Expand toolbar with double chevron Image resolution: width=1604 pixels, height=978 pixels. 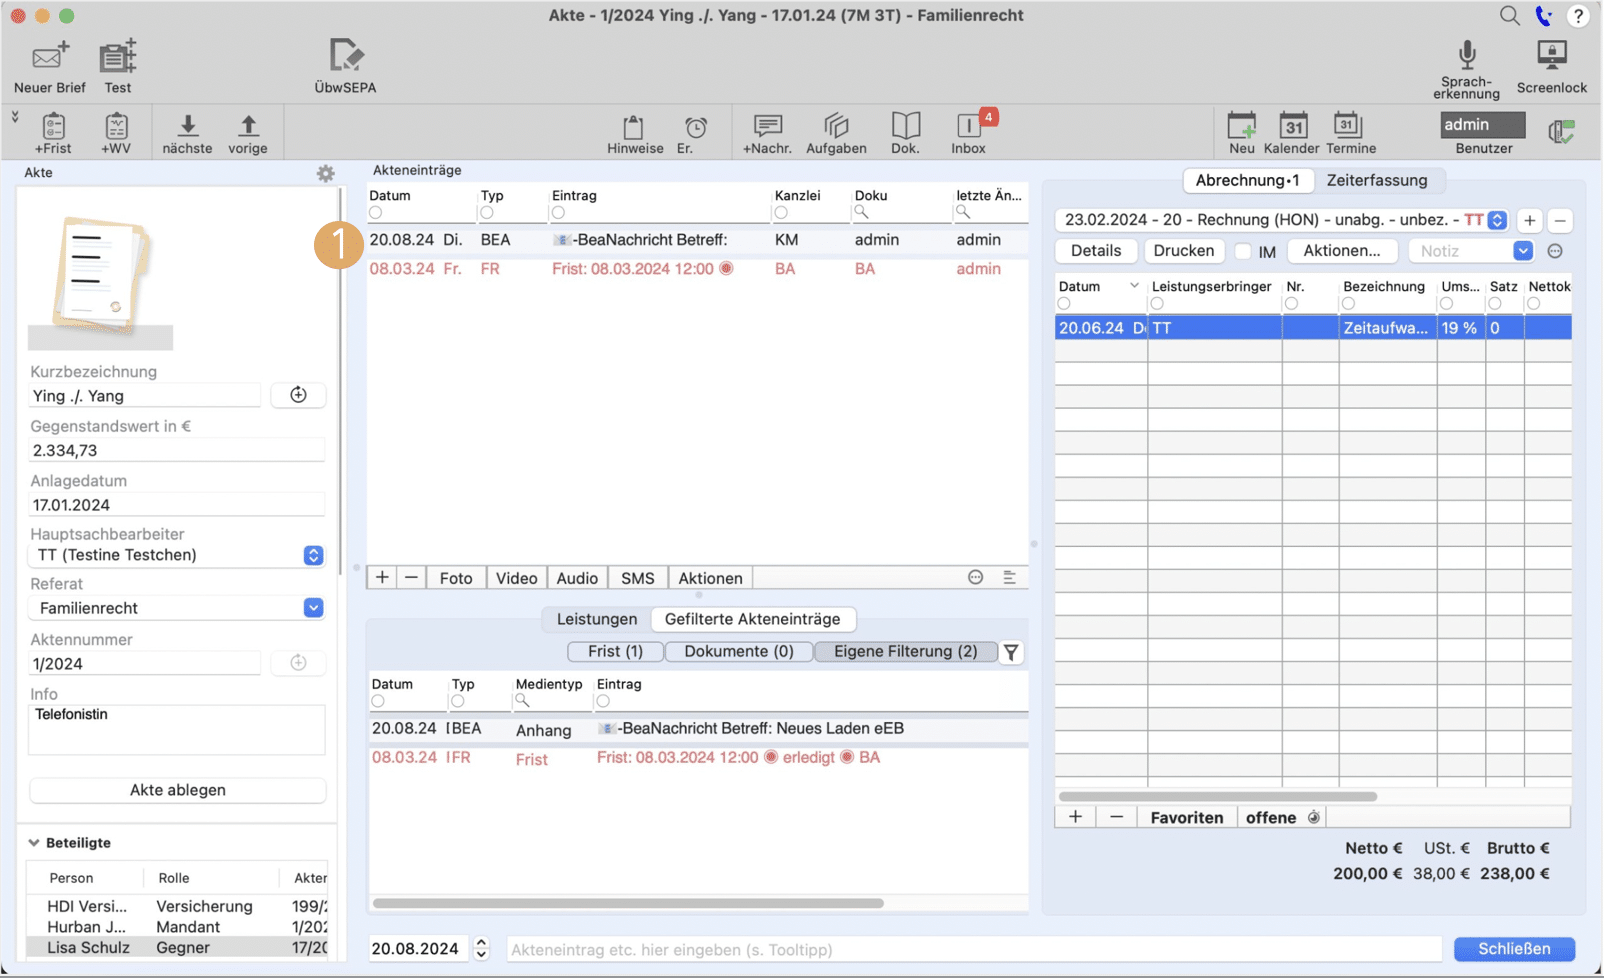tap(15, 117)
